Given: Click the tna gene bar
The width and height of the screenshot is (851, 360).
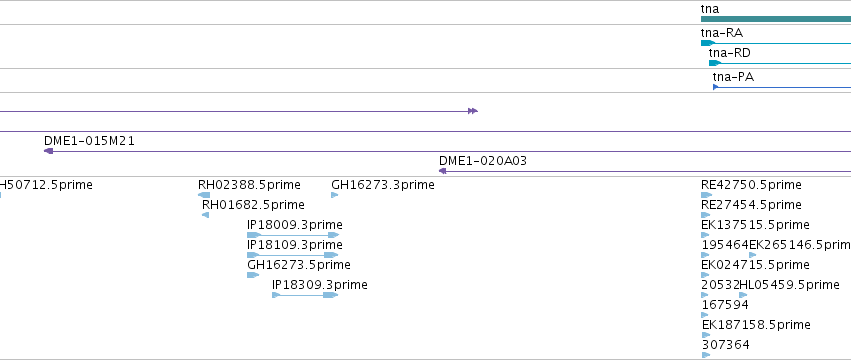Looking at the screenshot, I should [776, 19].
